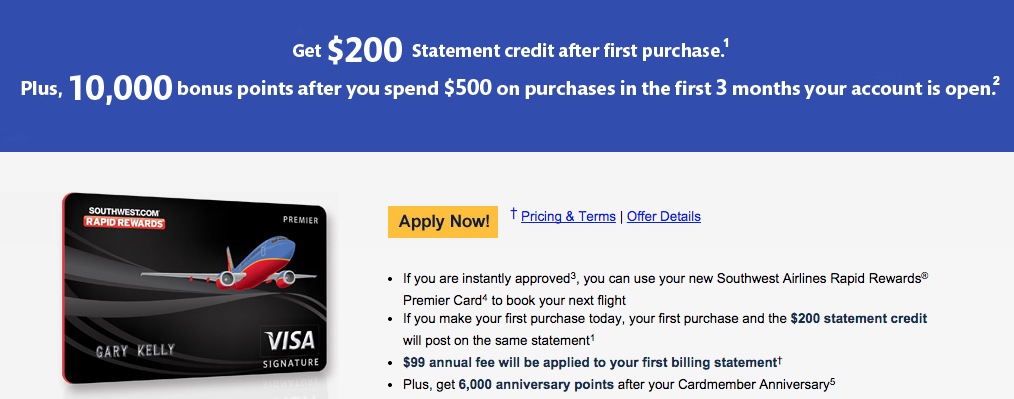1014x399 pixels.
Task: Click the dagger symbol before Pricing & Terms
Action: click(513, 213)
